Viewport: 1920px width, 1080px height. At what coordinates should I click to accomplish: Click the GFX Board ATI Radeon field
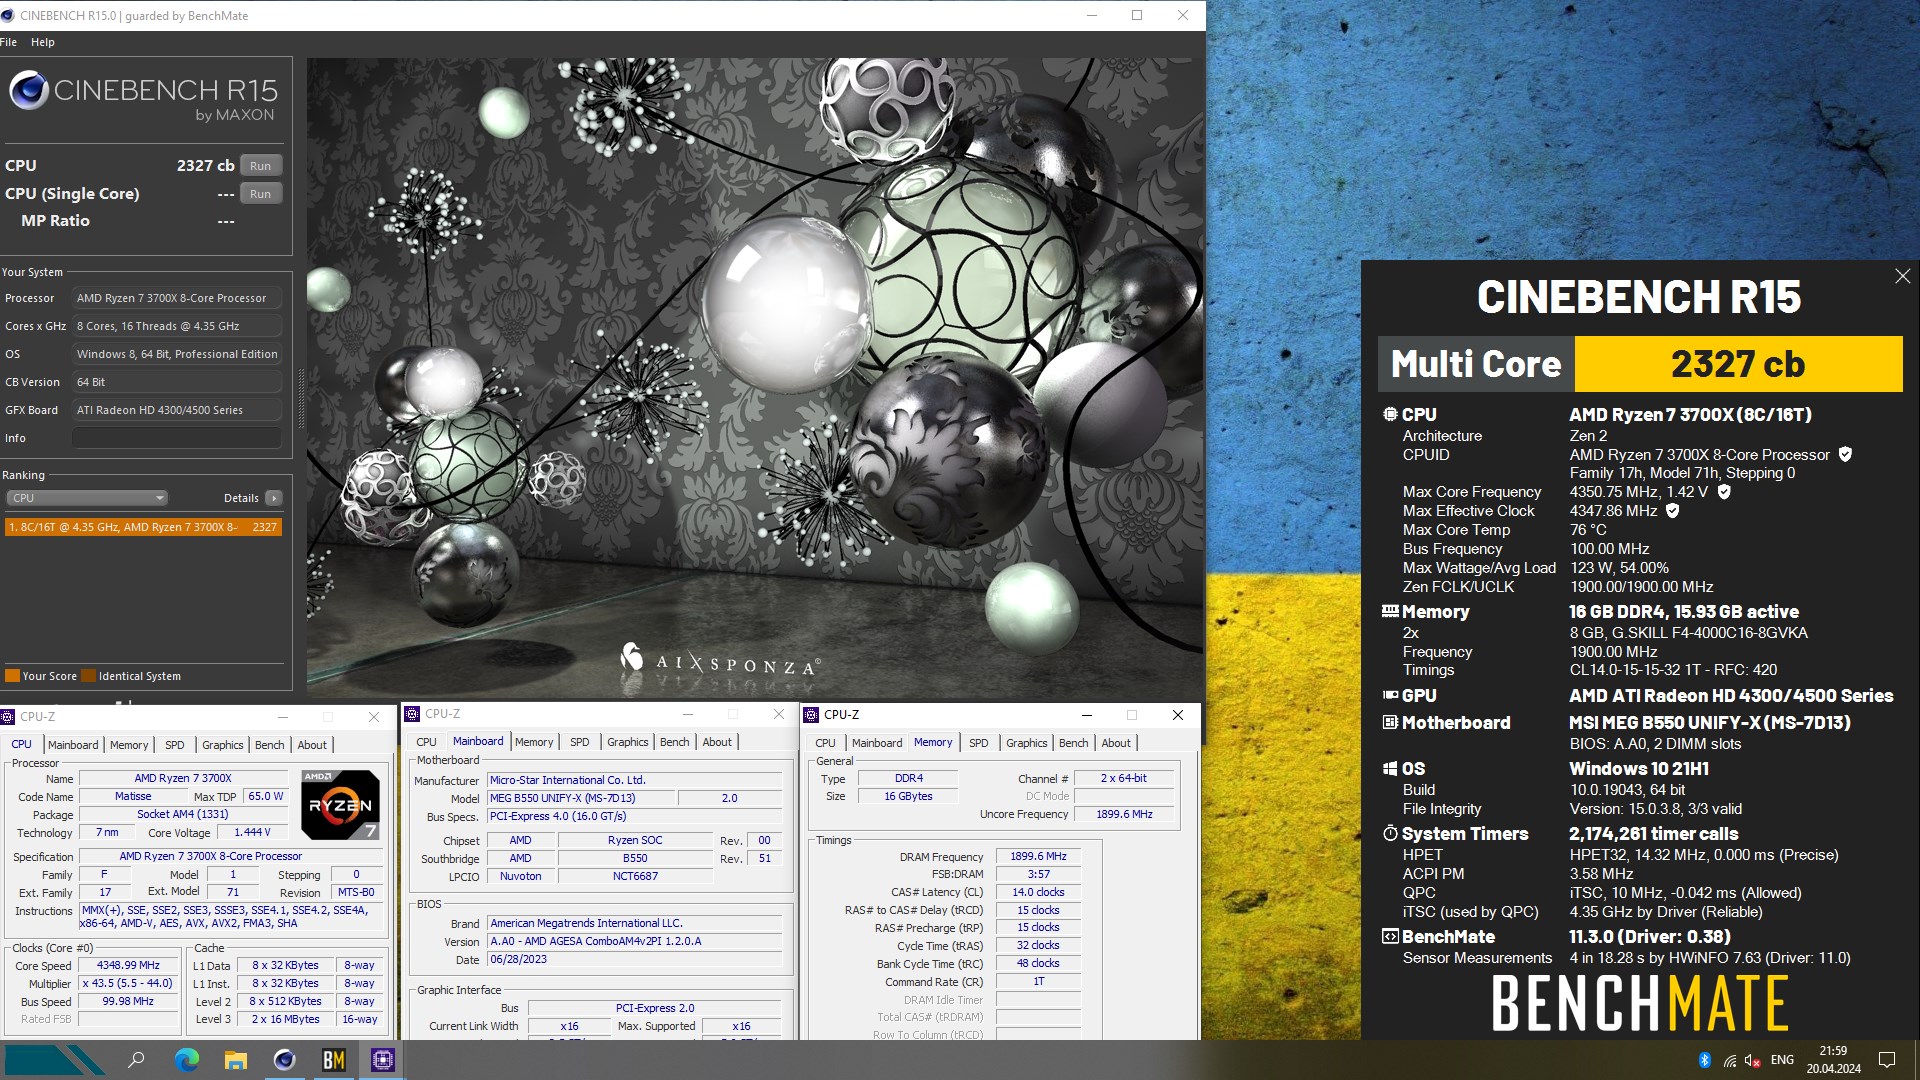(x=177, y=410)
